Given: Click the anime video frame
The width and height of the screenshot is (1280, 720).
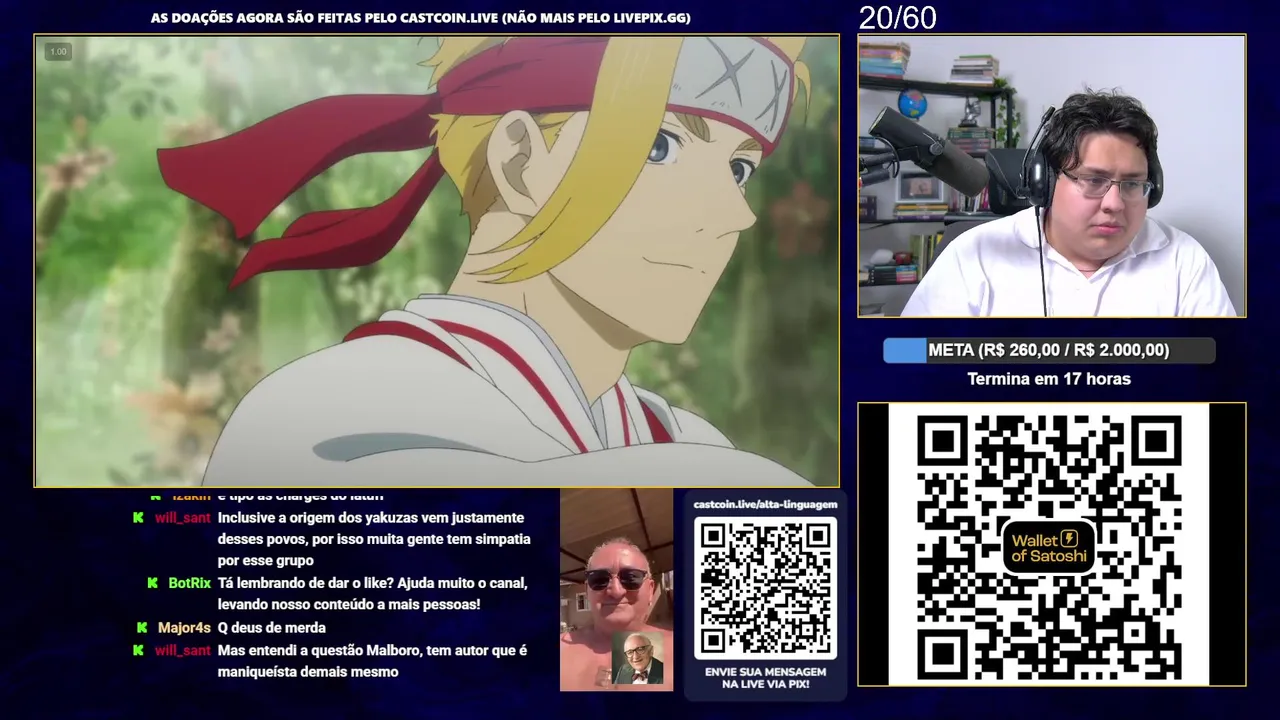Looking at the screenshot, I should (x=437, y=261).
